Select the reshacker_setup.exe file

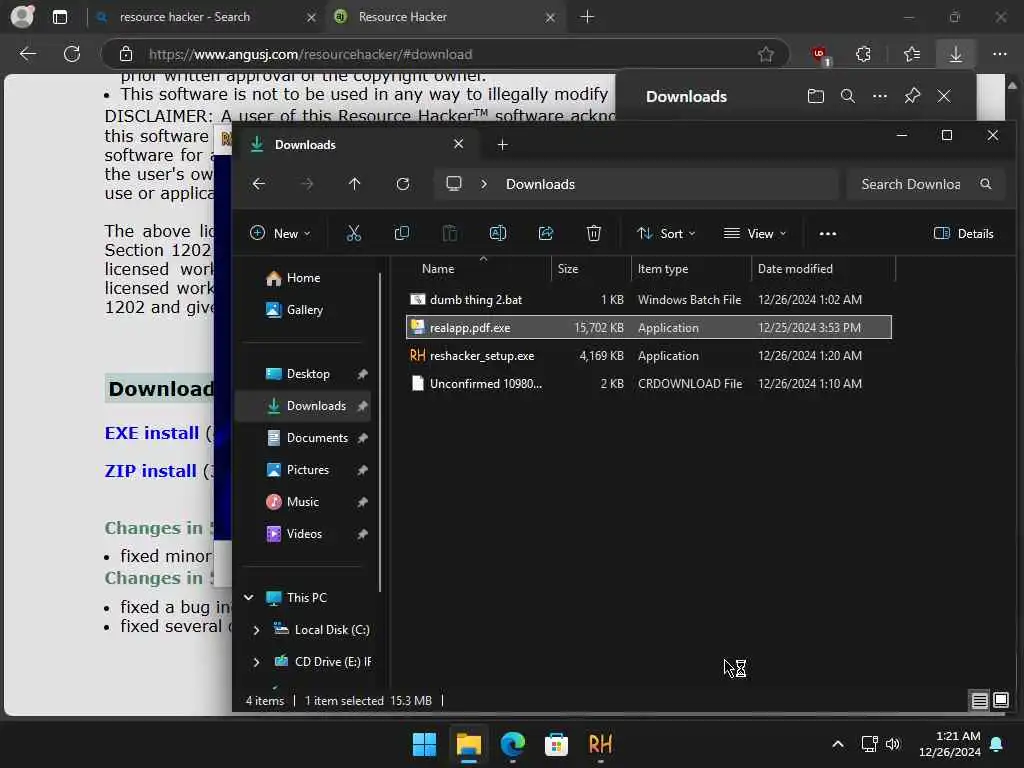click(648, 356)
